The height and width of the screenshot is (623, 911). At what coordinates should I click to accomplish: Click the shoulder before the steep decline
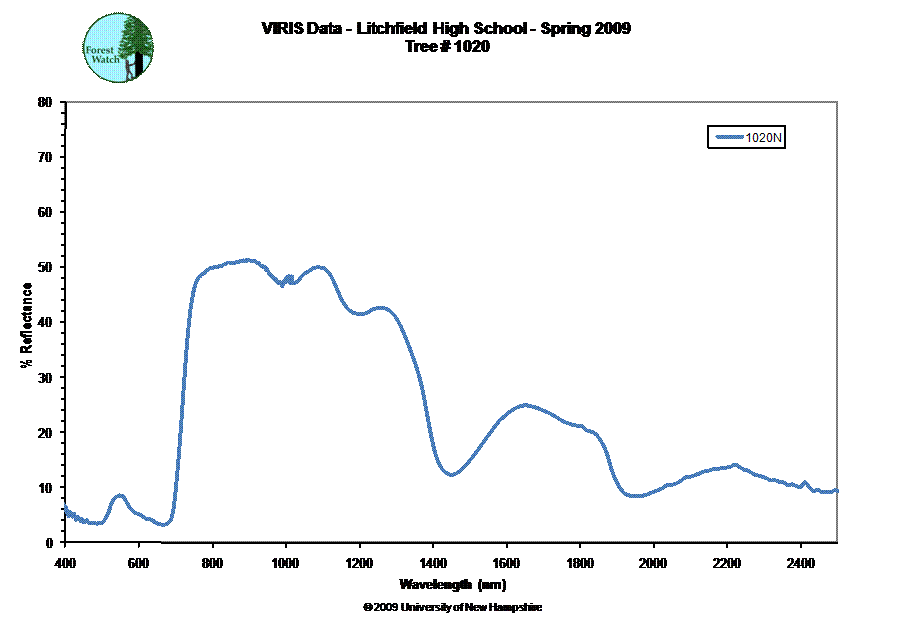382,308
